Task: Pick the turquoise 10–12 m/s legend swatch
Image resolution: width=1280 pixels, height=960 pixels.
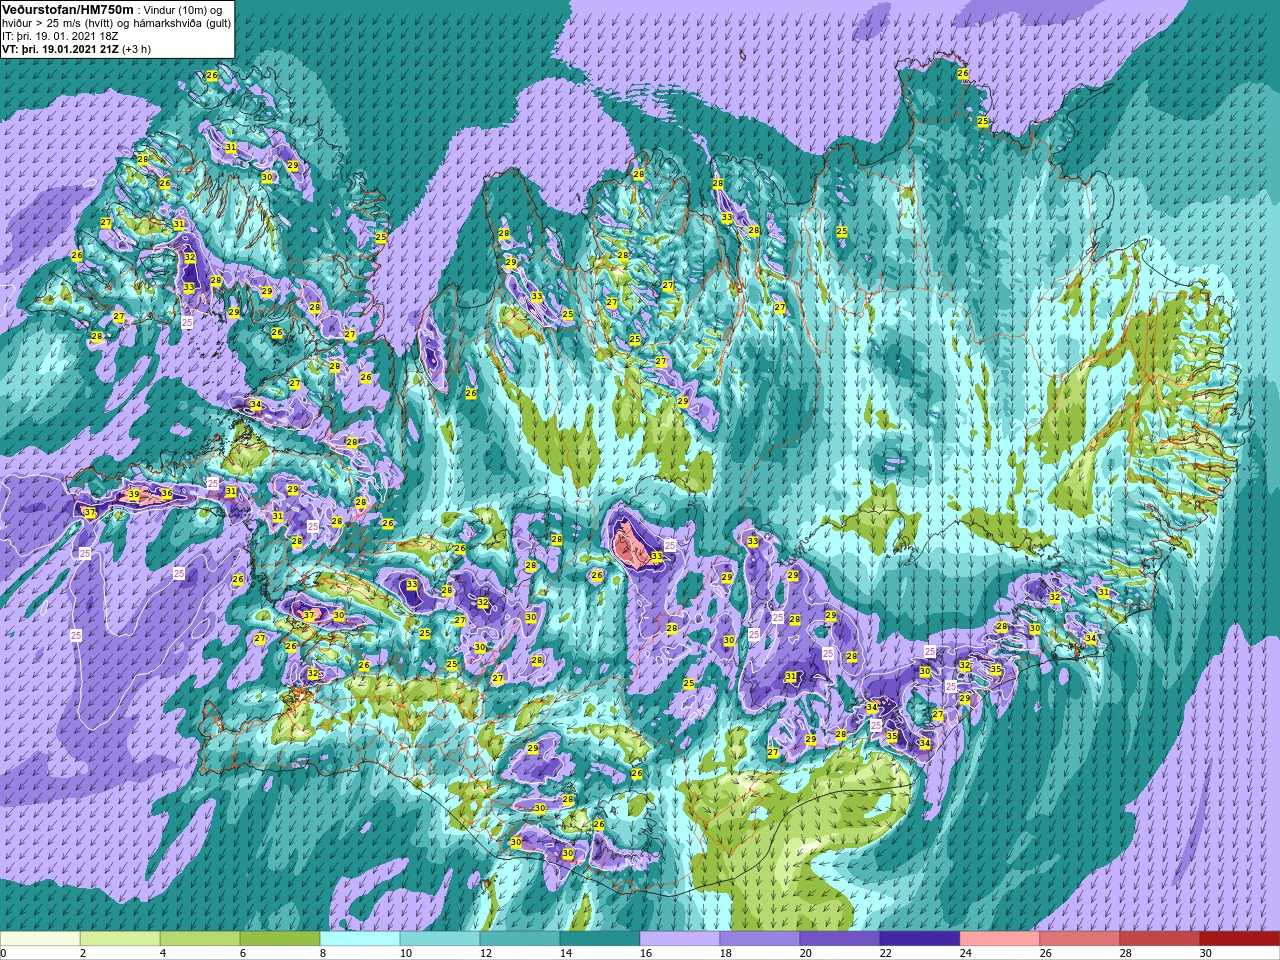Action: 440,939
